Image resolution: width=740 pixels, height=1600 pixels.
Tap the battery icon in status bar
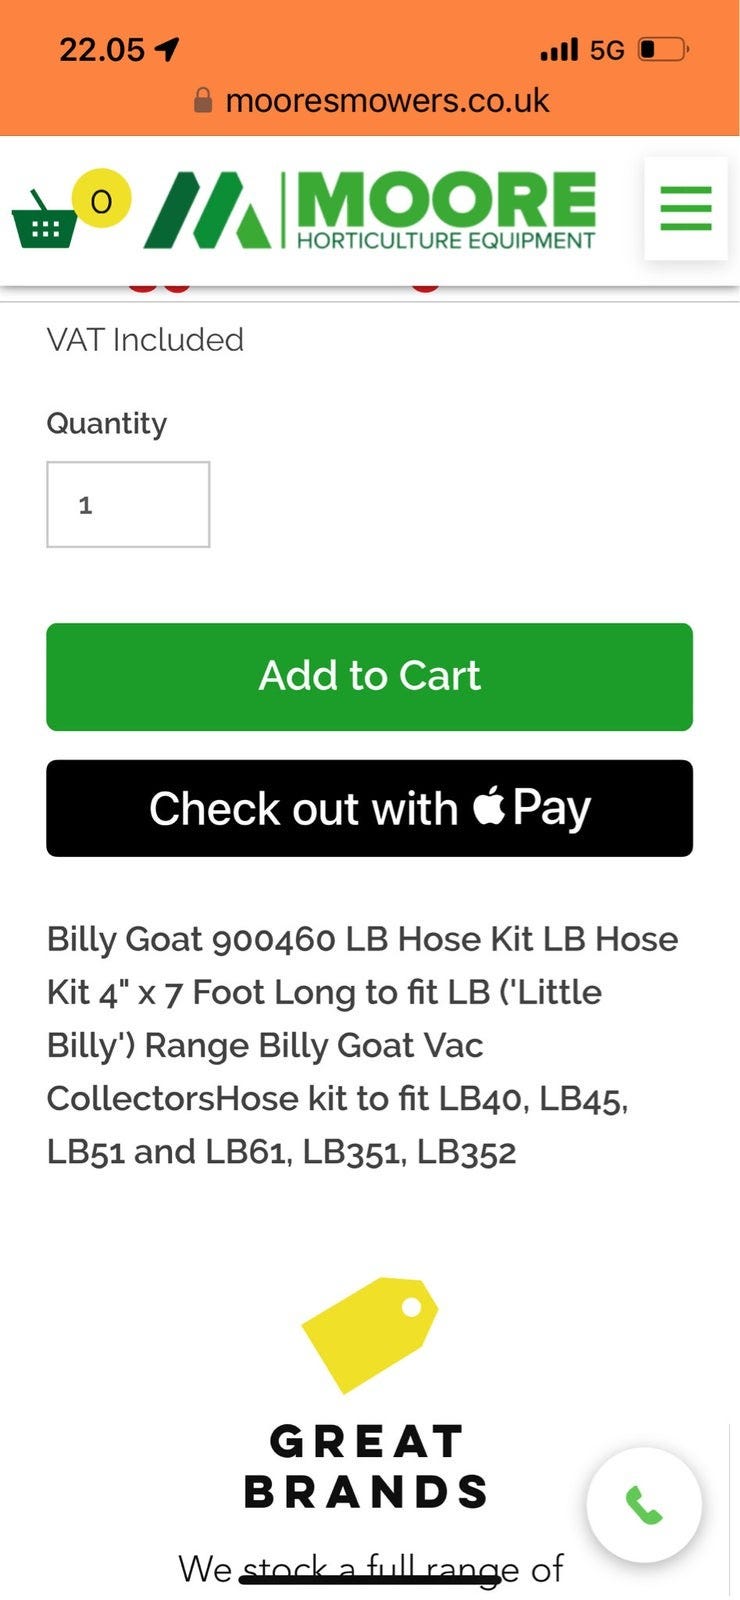[x=664, y=49]
